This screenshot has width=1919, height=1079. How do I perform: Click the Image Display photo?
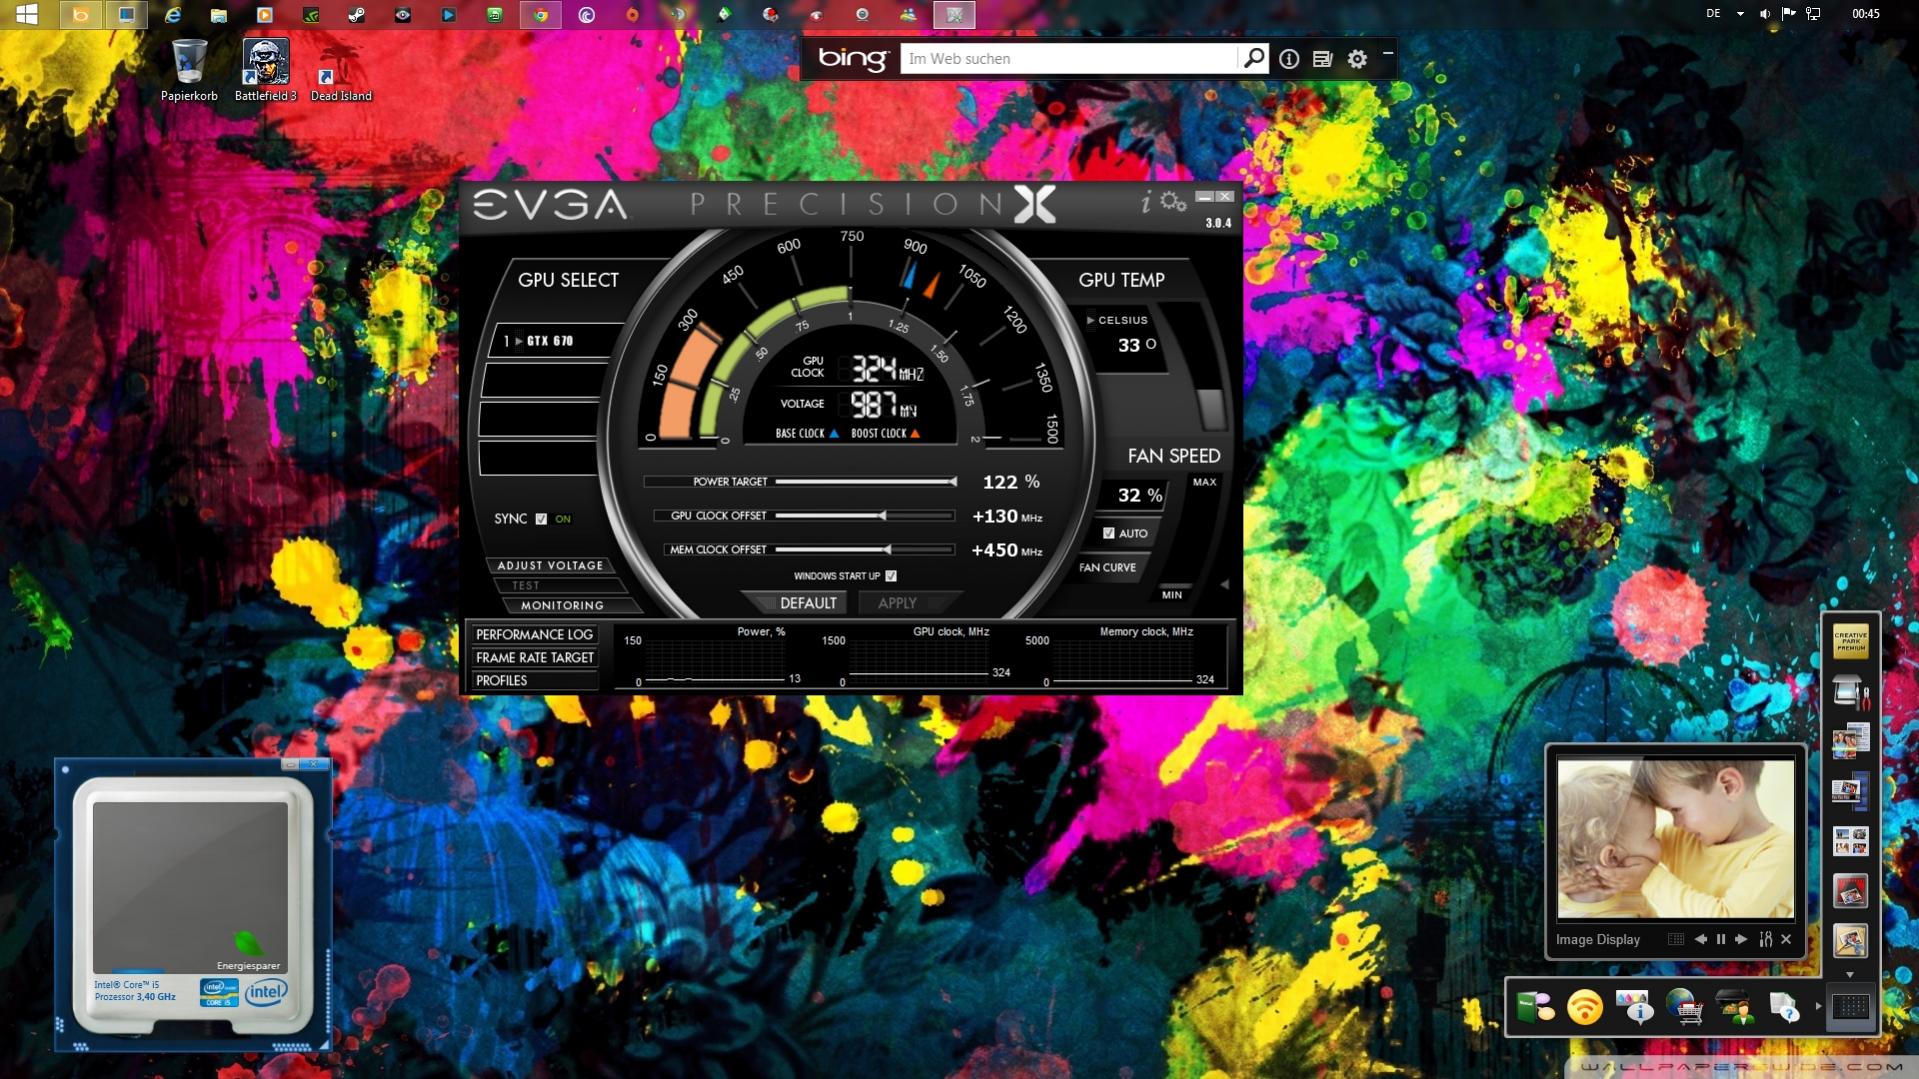1675,837
